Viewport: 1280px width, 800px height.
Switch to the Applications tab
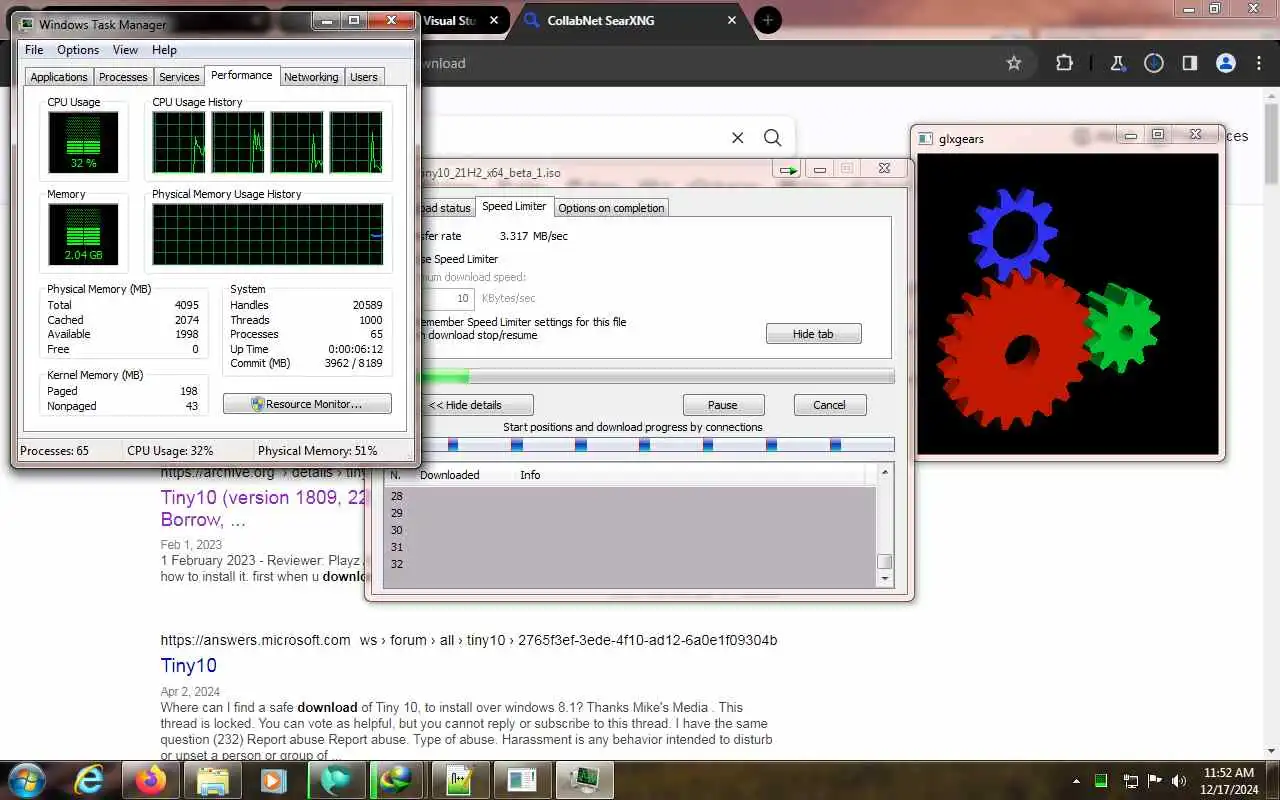[x=59, y=77]
